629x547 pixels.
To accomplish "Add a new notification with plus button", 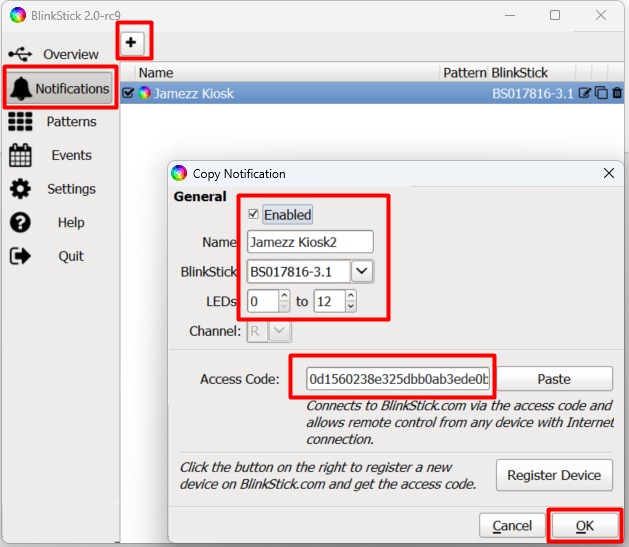I will (x=131, y=43).
